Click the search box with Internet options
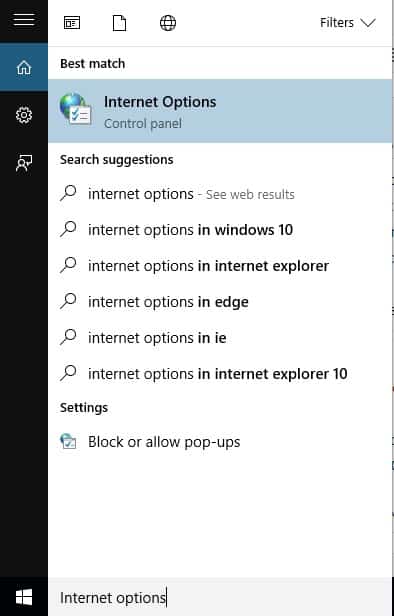This screenshot has width=394, height=616. [220, 598]
